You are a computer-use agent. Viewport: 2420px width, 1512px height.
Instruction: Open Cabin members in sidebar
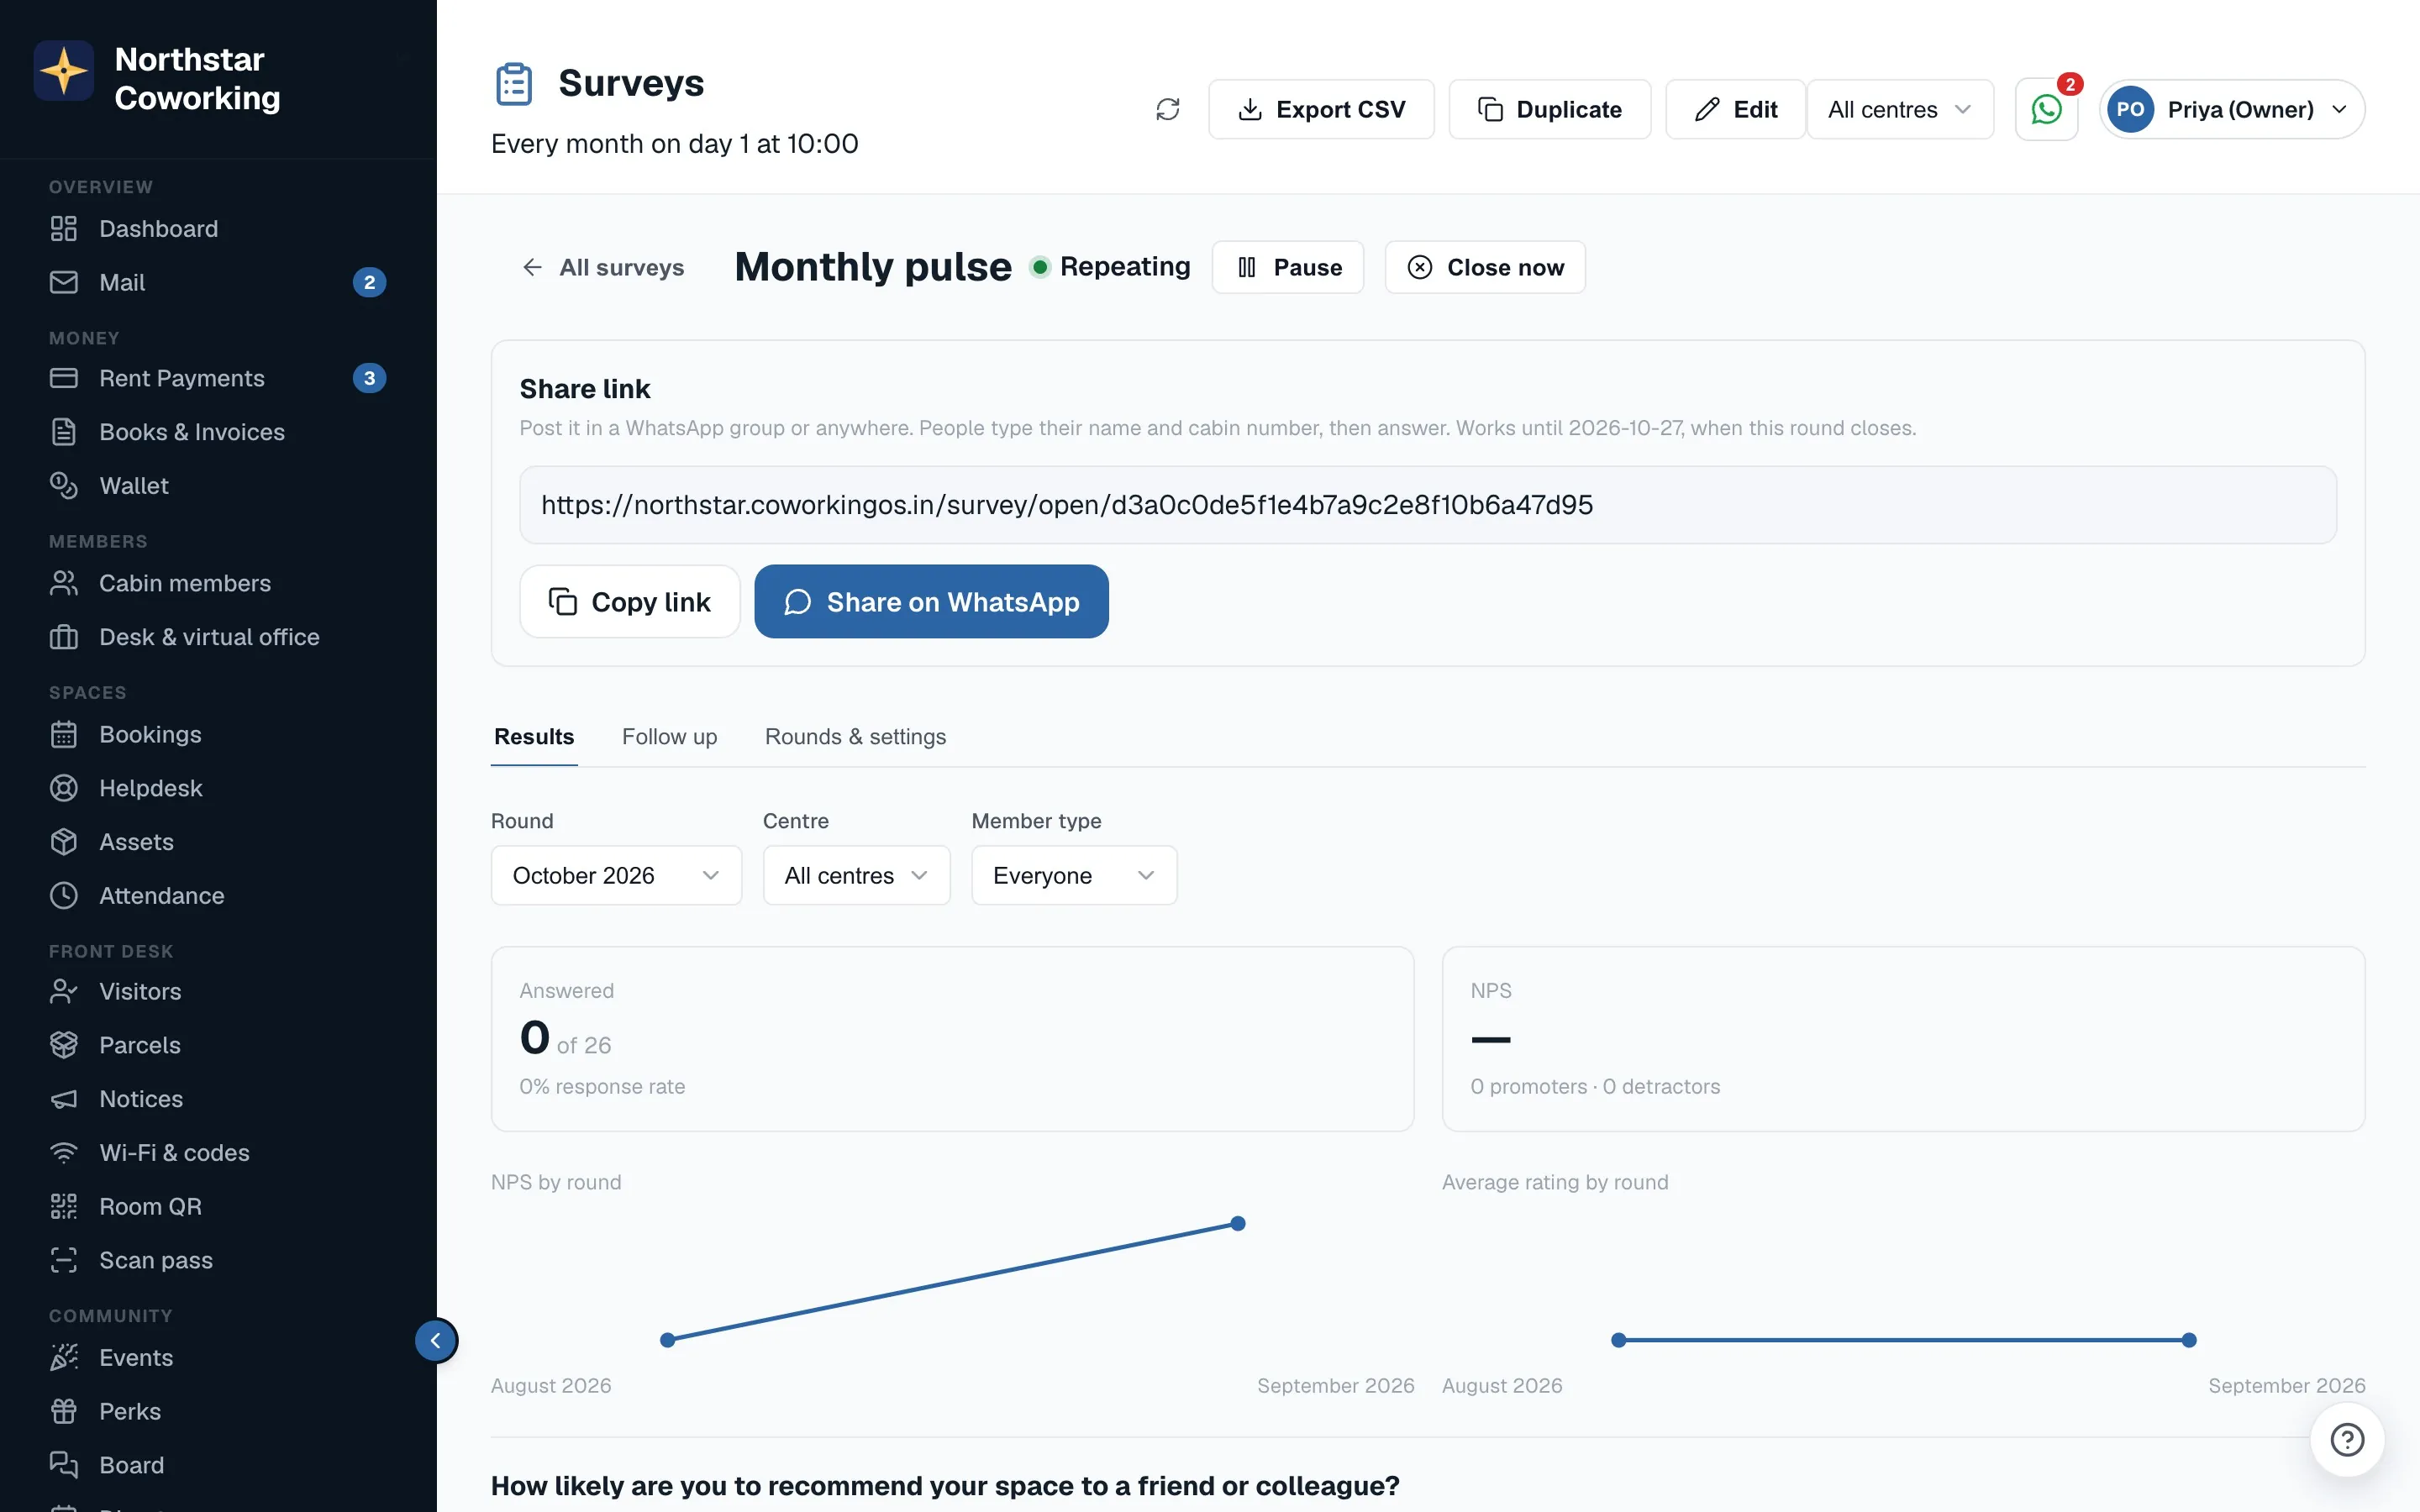(x=218, y=583)
